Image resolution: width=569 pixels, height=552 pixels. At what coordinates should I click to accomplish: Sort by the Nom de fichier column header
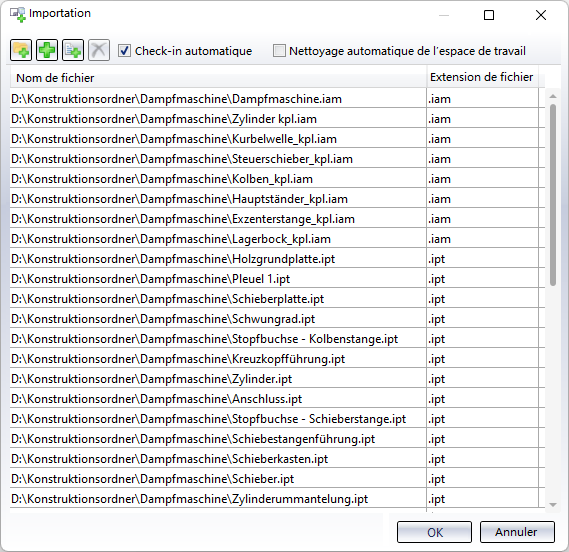click(x=218, y=78)
